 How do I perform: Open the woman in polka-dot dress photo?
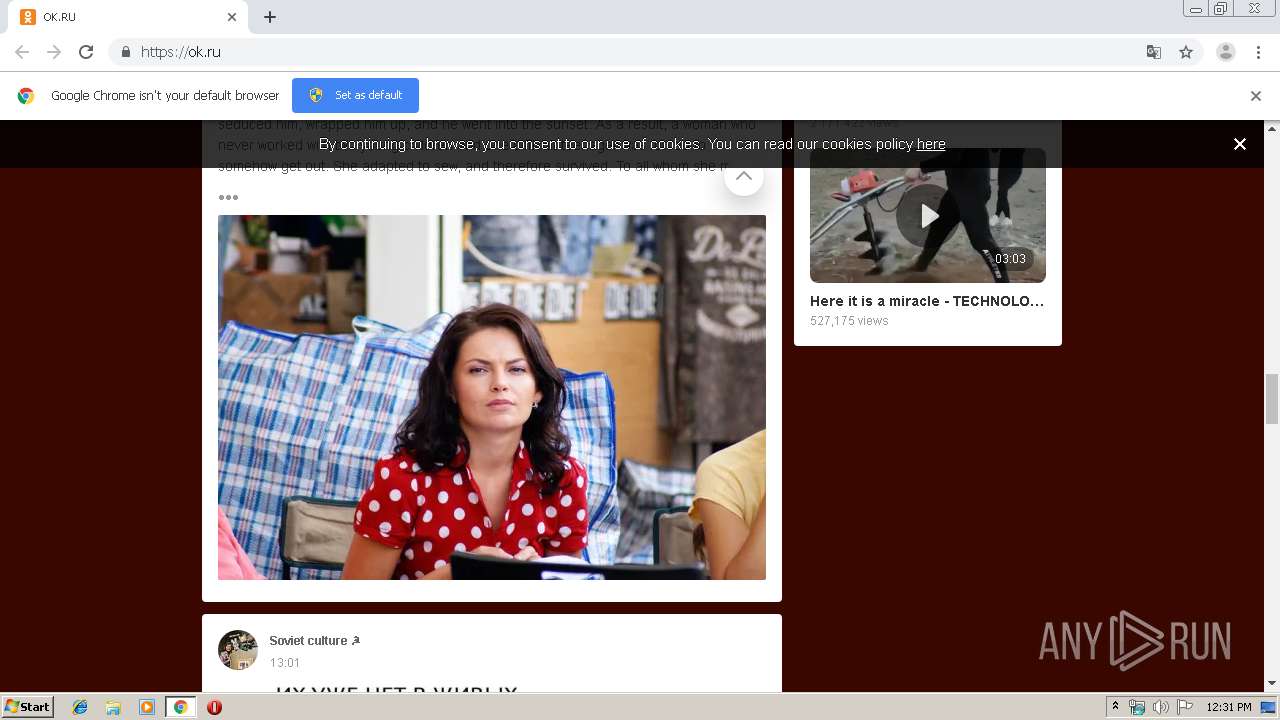pos(492,397)
